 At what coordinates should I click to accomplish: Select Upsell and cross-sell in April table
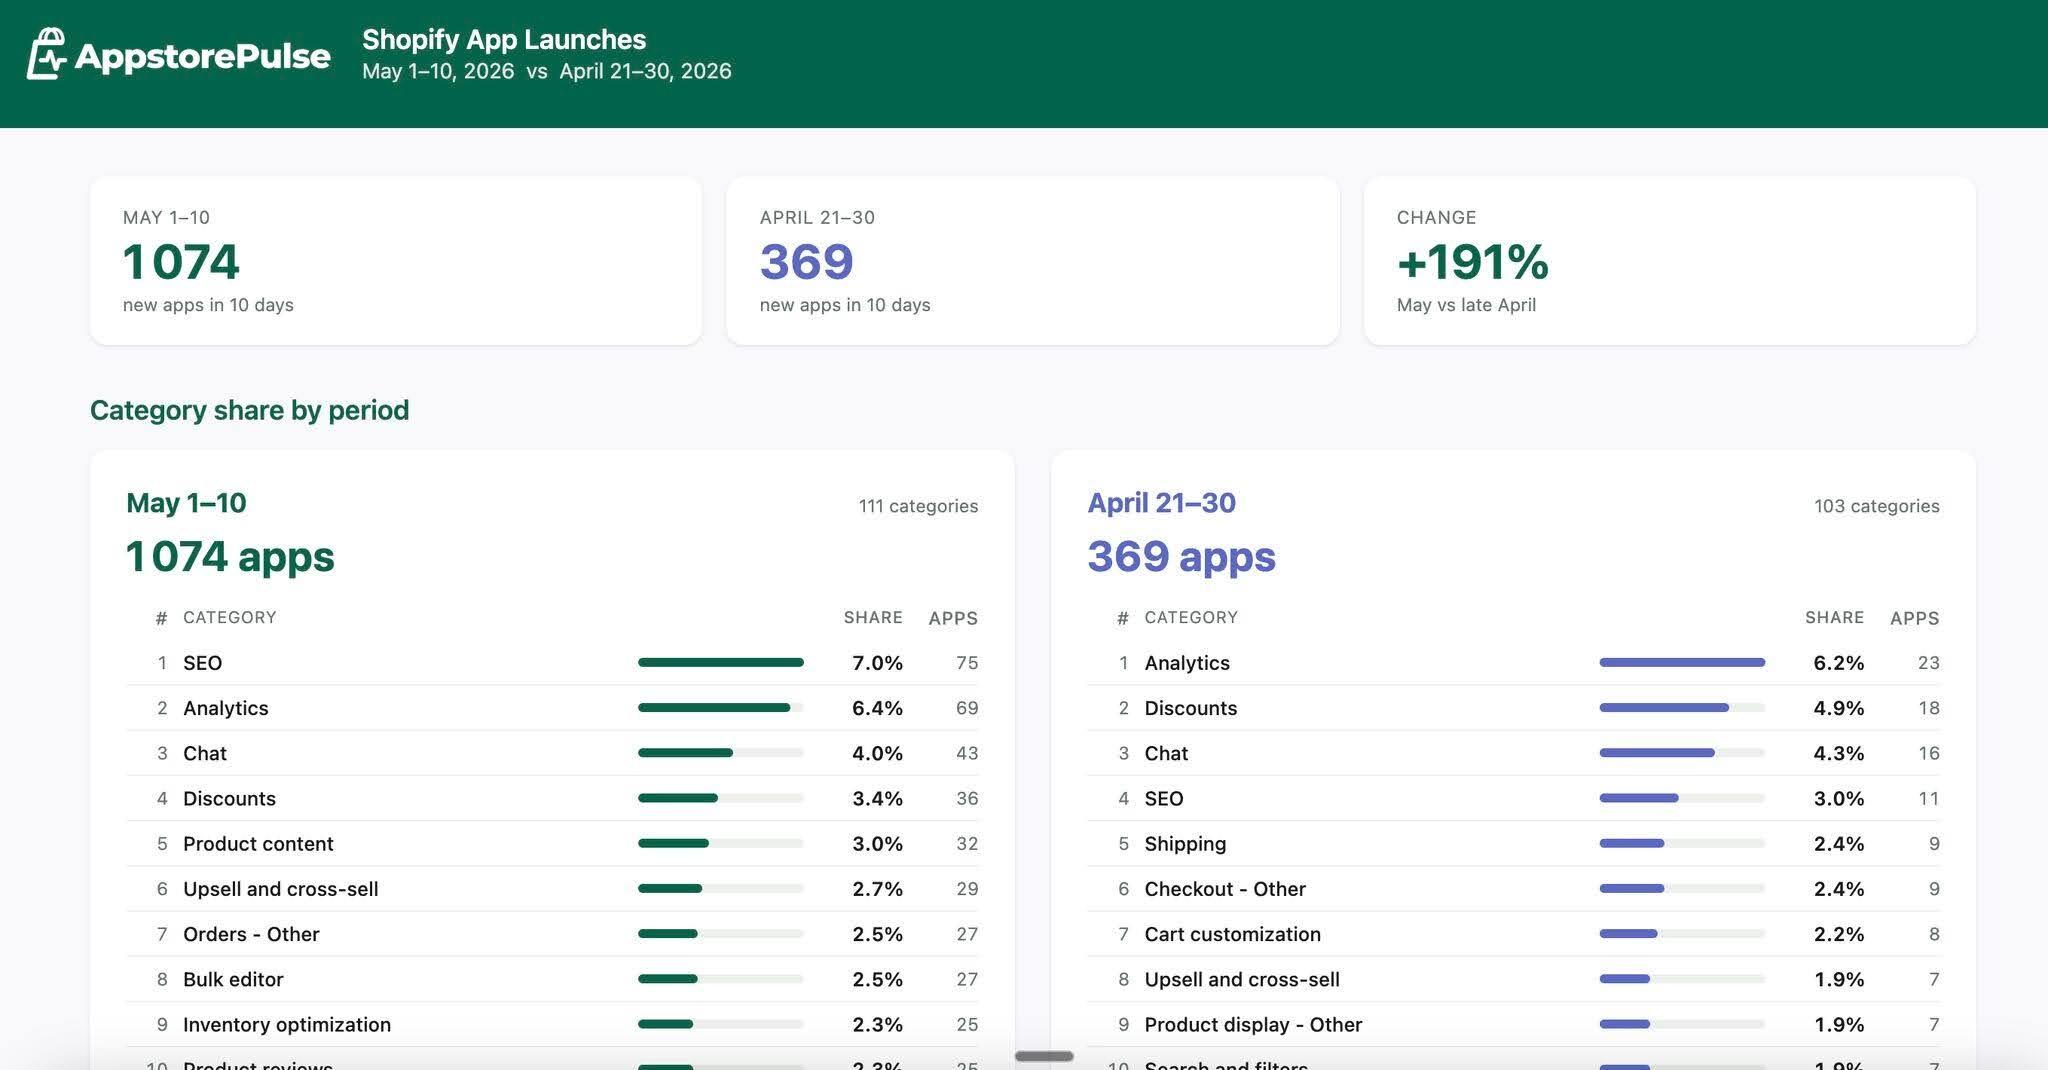[1513, 979]
